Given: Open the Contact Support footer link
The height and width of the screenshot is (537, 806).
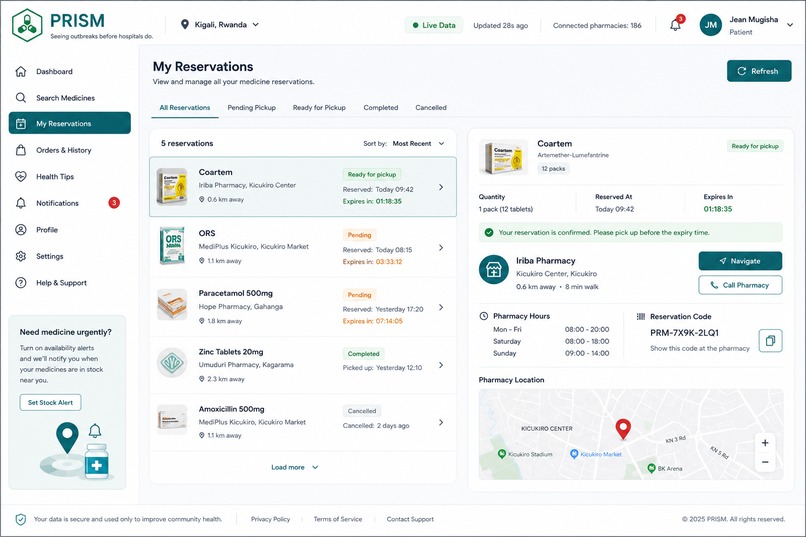Looking at the screenshot, I should 410,520.
